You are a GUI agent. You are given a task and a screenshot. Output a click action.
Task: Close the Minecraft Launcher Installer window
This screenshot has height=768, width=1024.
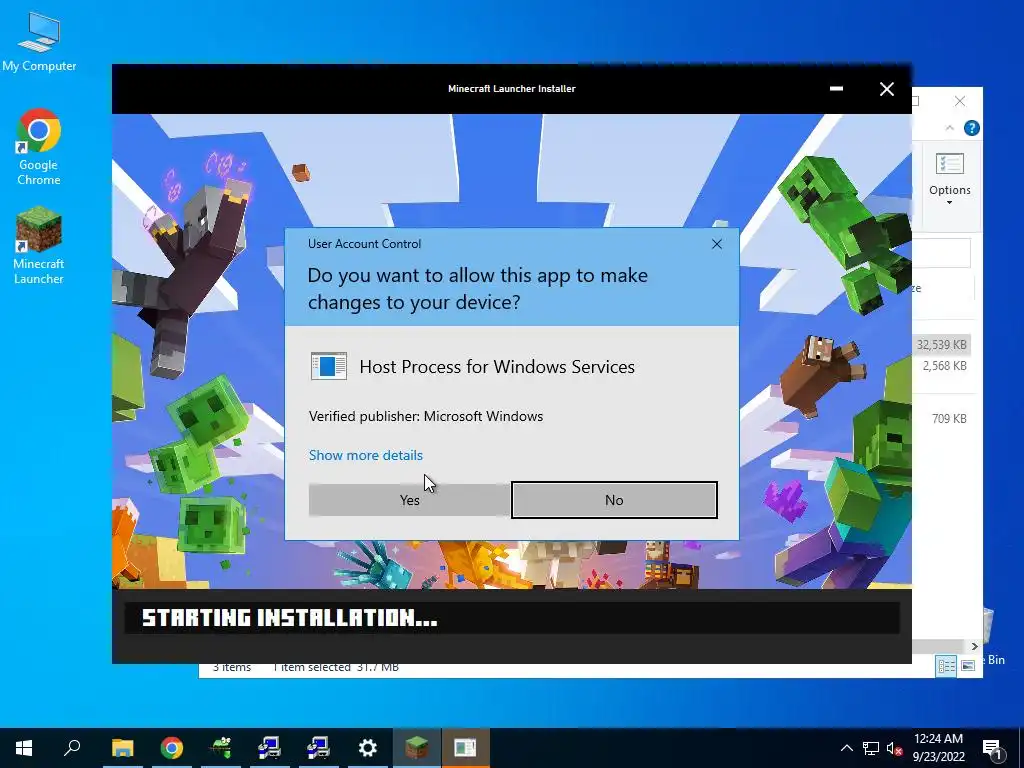click(886, 89)
